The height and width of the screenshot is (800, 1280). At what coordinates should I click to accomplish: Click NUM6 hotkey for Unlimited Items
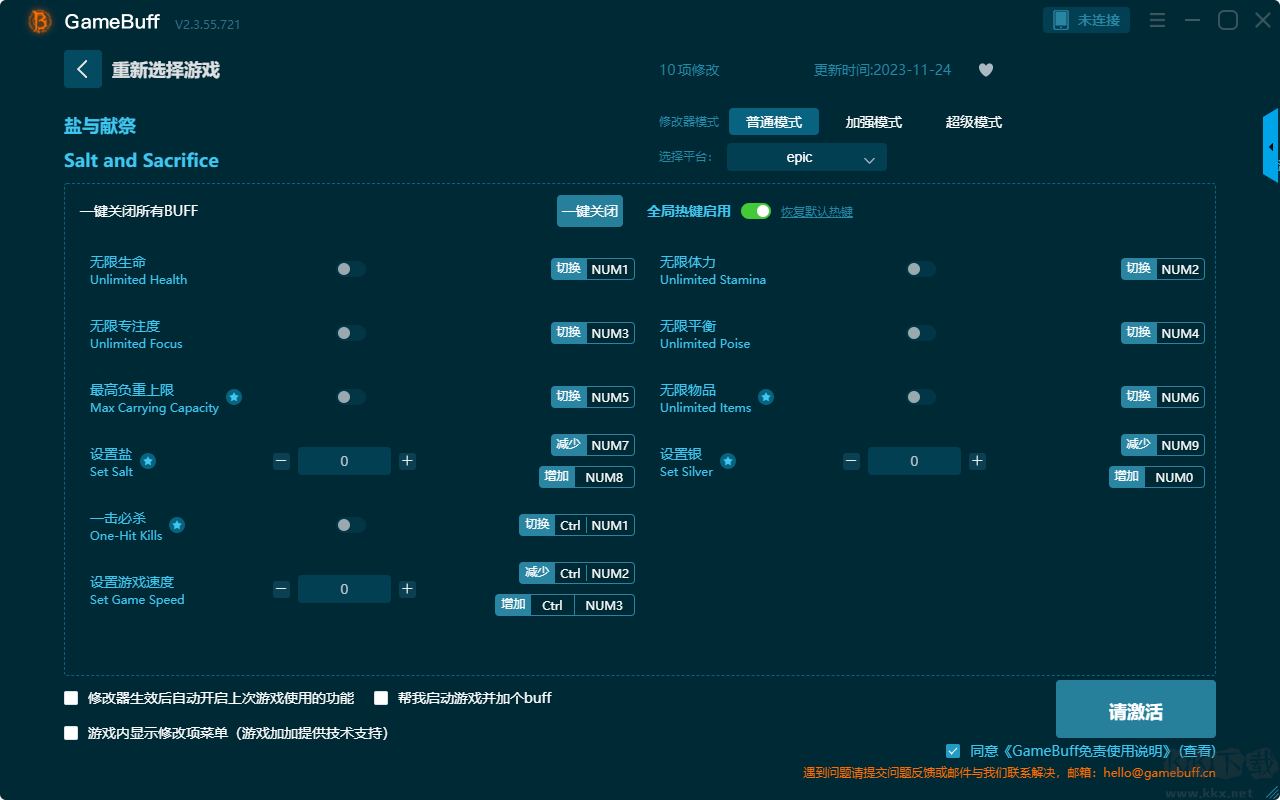pyautogui.click(x=1163, y=397)
